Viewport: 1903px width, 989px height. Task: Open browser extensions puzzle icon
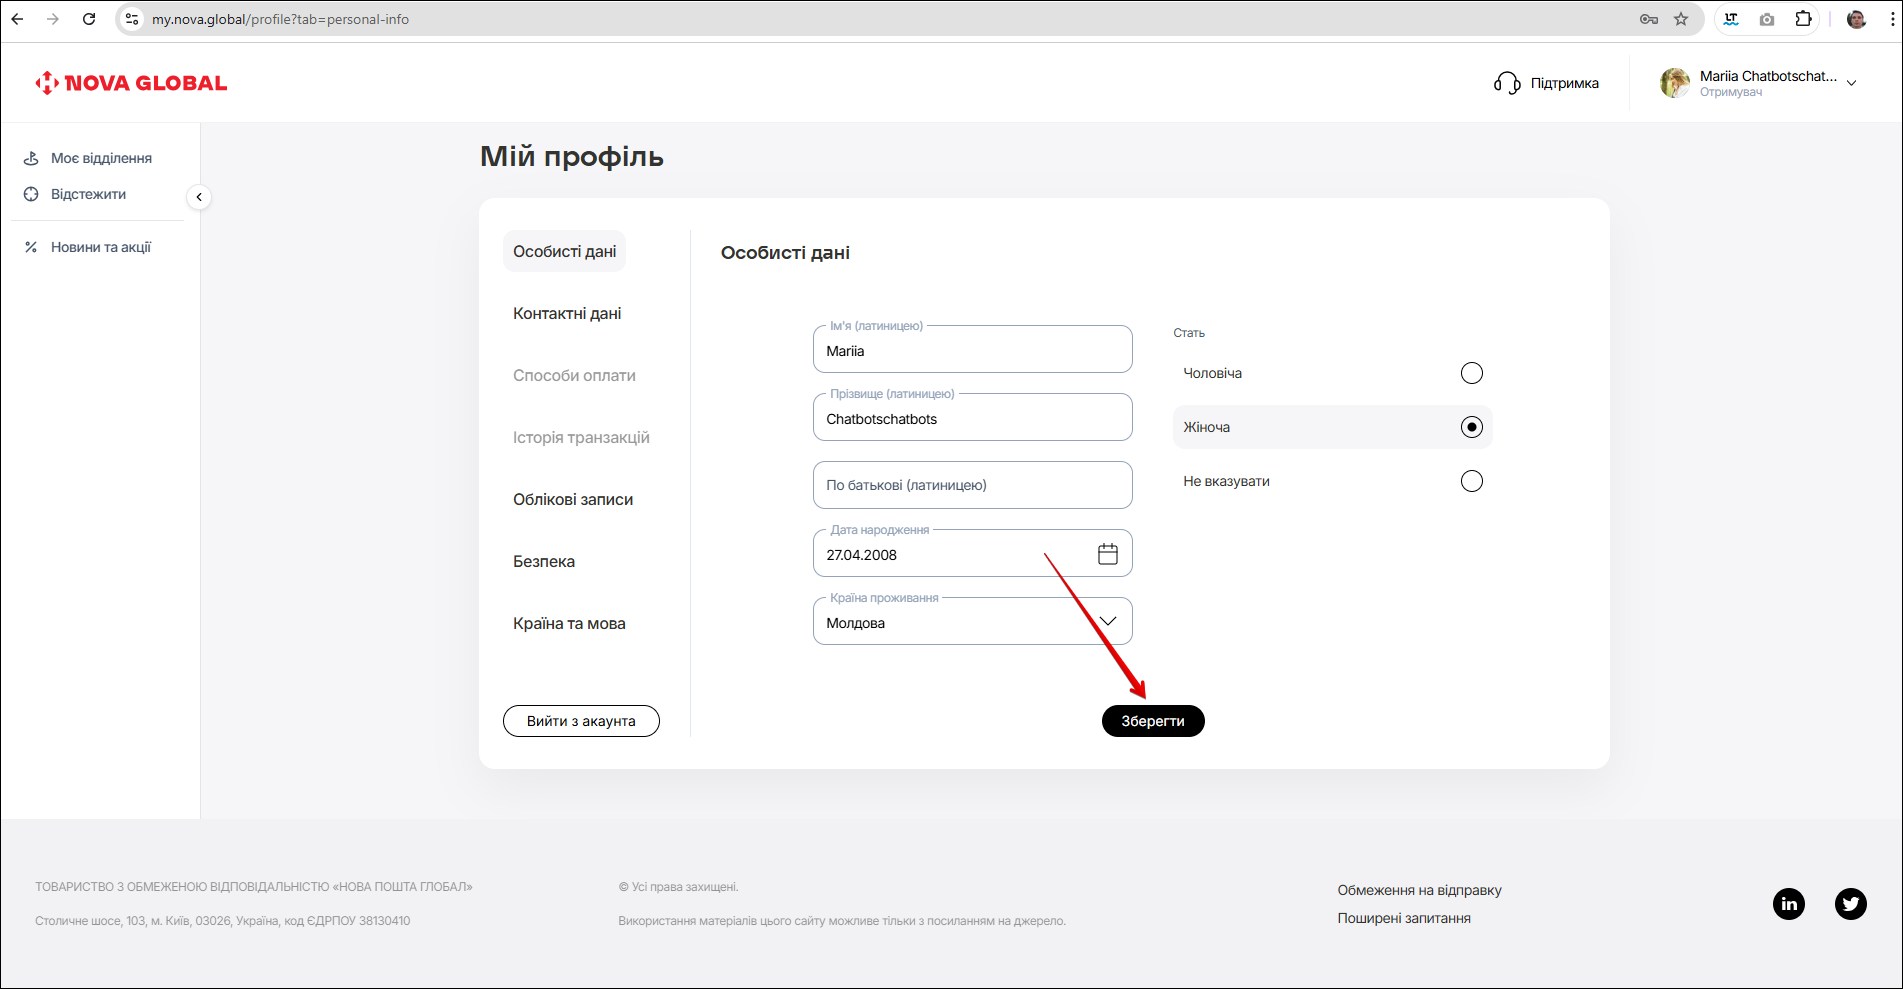[1803, 19]
